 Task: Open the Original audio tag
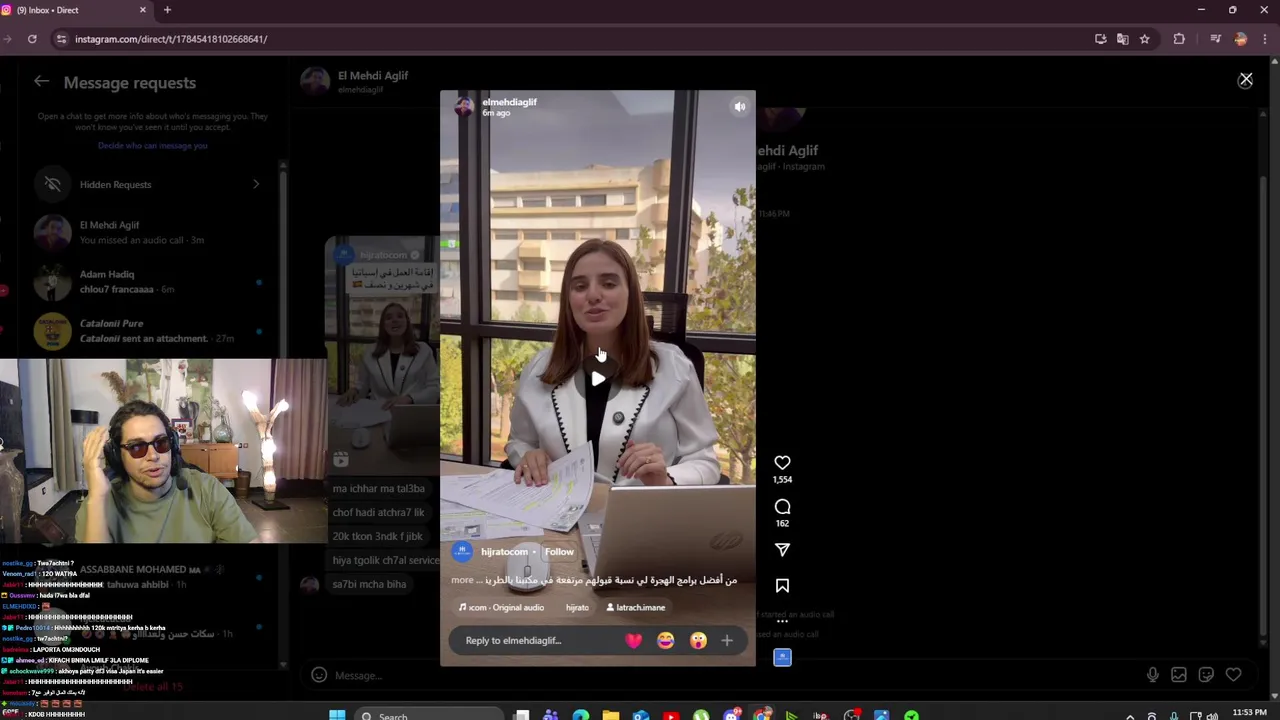pyautogui.click(x=501, y=607)
